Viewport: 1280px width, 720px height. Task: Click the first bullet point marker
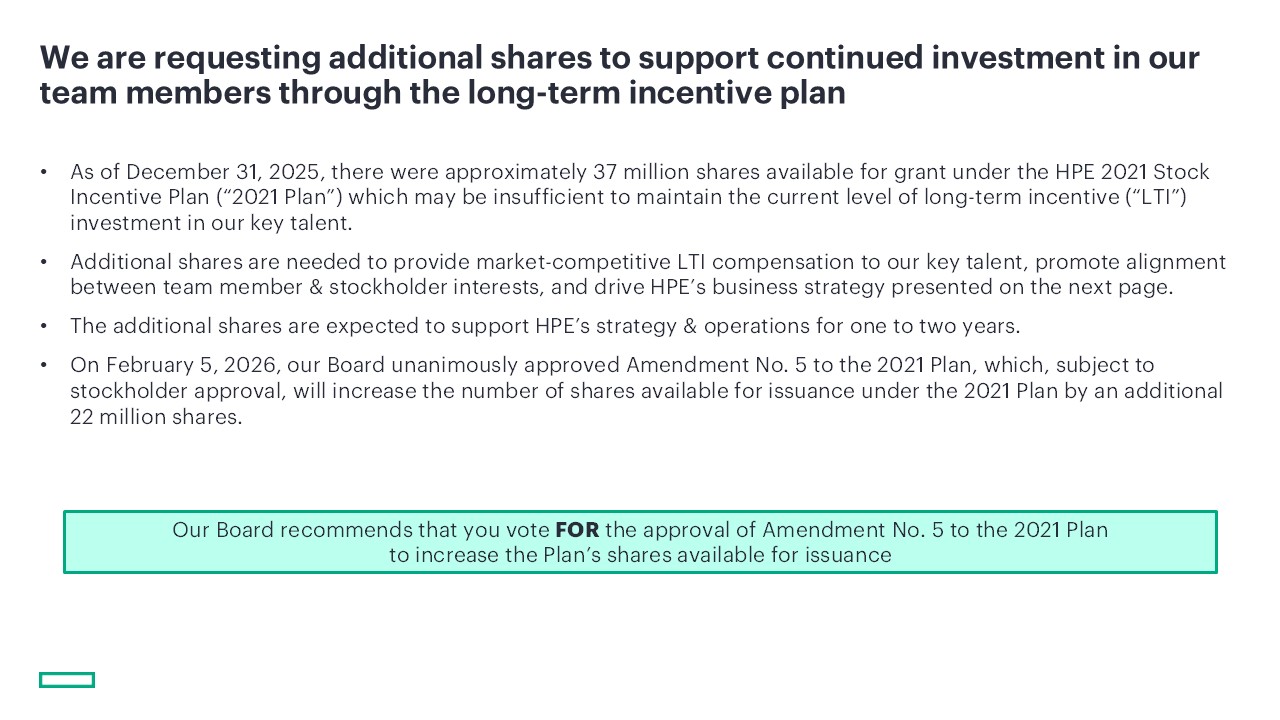45,173
